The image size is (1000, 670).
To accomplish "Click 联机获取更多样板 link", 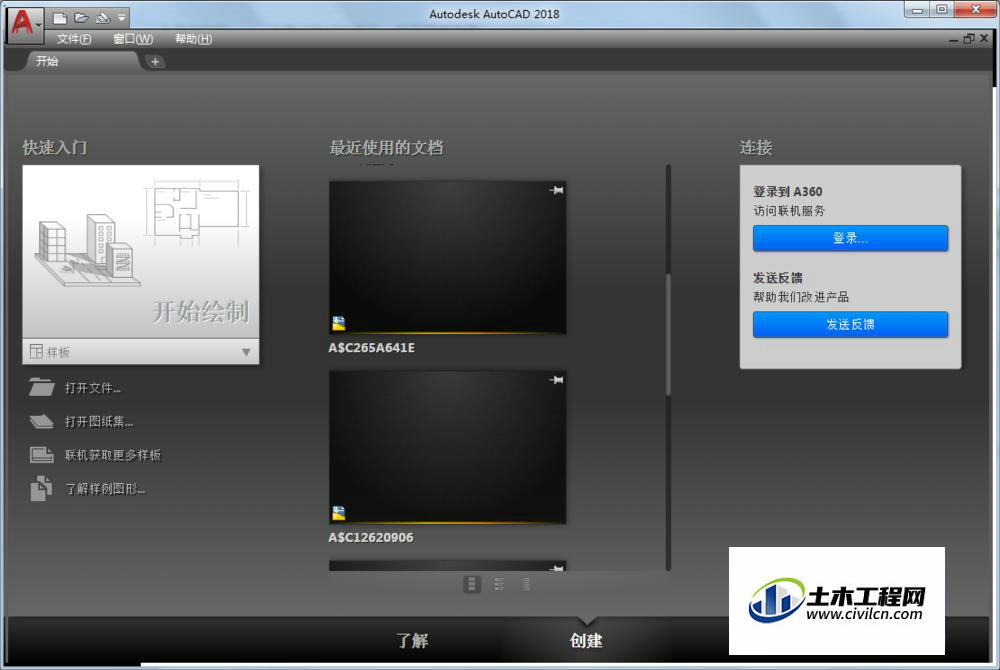I will [x=112, y=455].
